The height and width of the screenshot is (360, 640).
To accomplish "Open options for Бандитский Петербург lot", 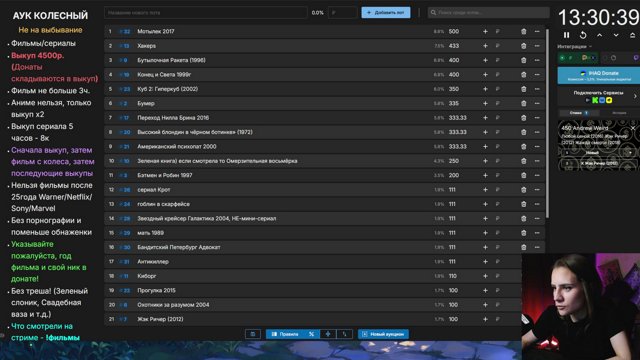I will click(x=537, y=247).
